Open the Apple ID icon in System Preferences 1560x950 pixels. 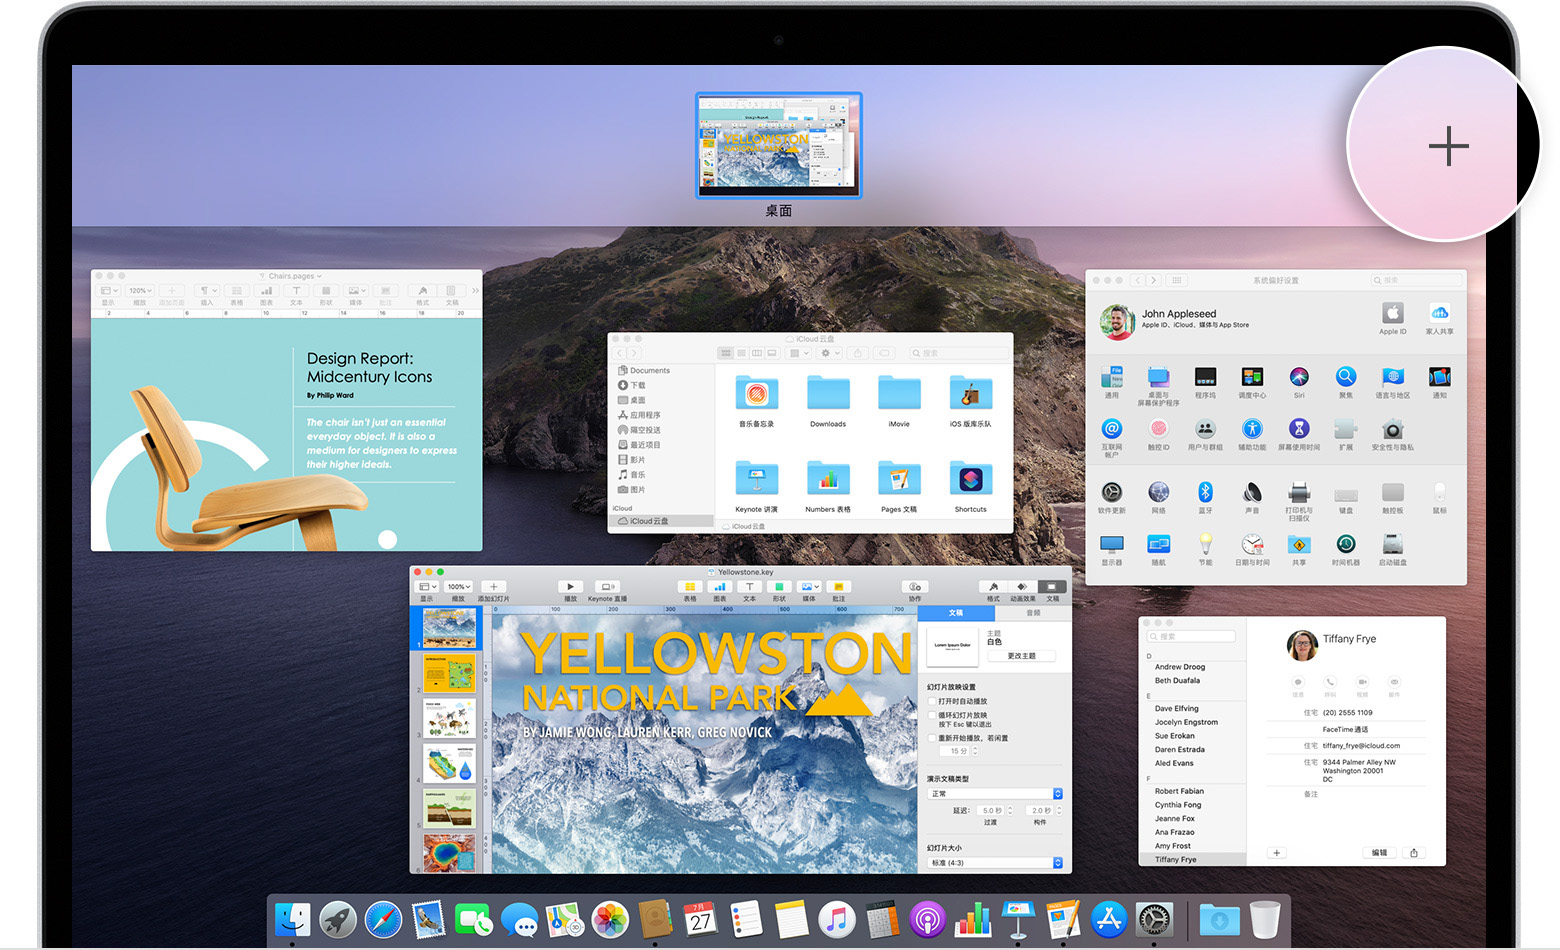point(1392,312)
